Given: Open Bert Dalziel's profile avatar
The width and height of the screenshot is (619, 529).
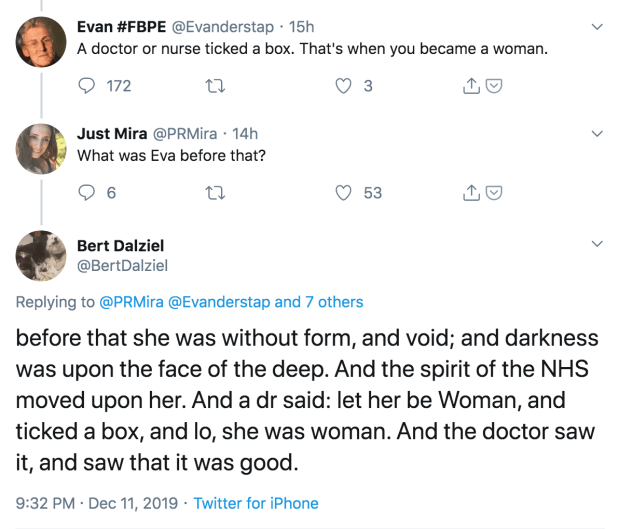Looking at the screenshot, I should tap(41, 257).
